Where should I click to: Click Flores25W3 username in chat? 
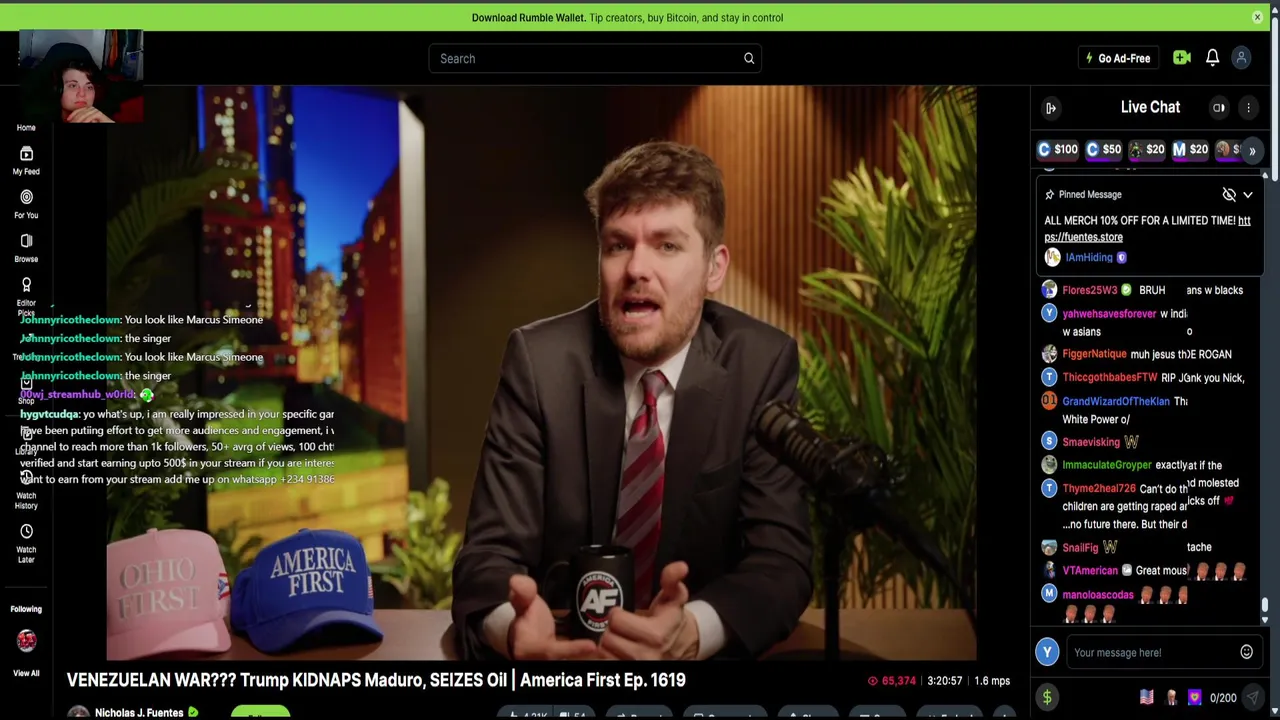[x=1089, y=290]
